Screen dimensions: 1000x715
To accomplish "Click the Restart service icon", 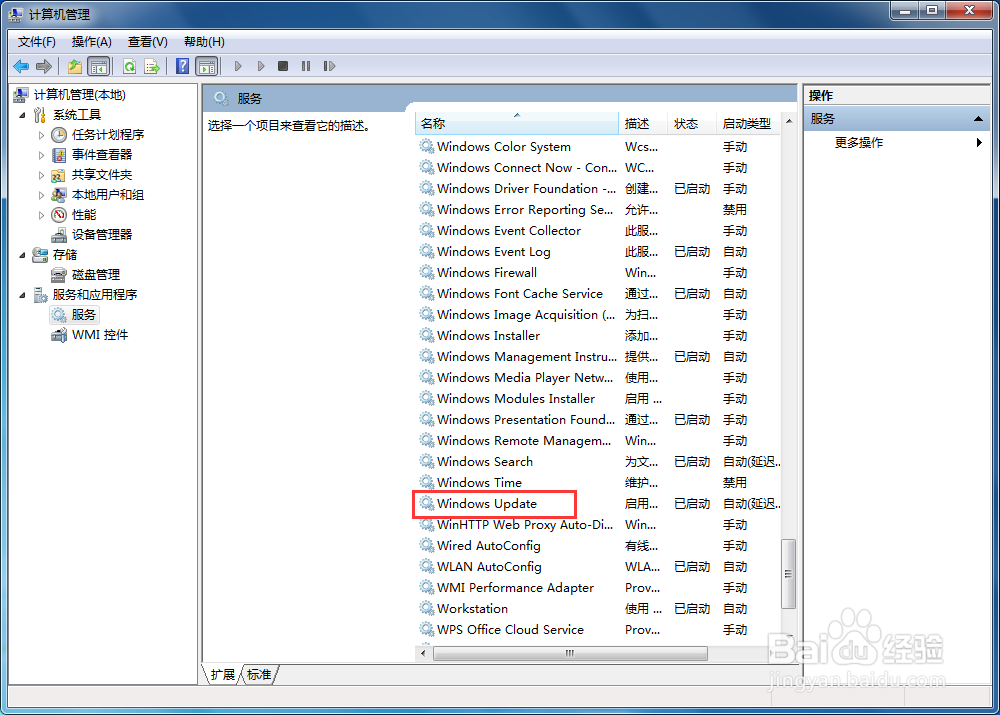I will 329,66.
